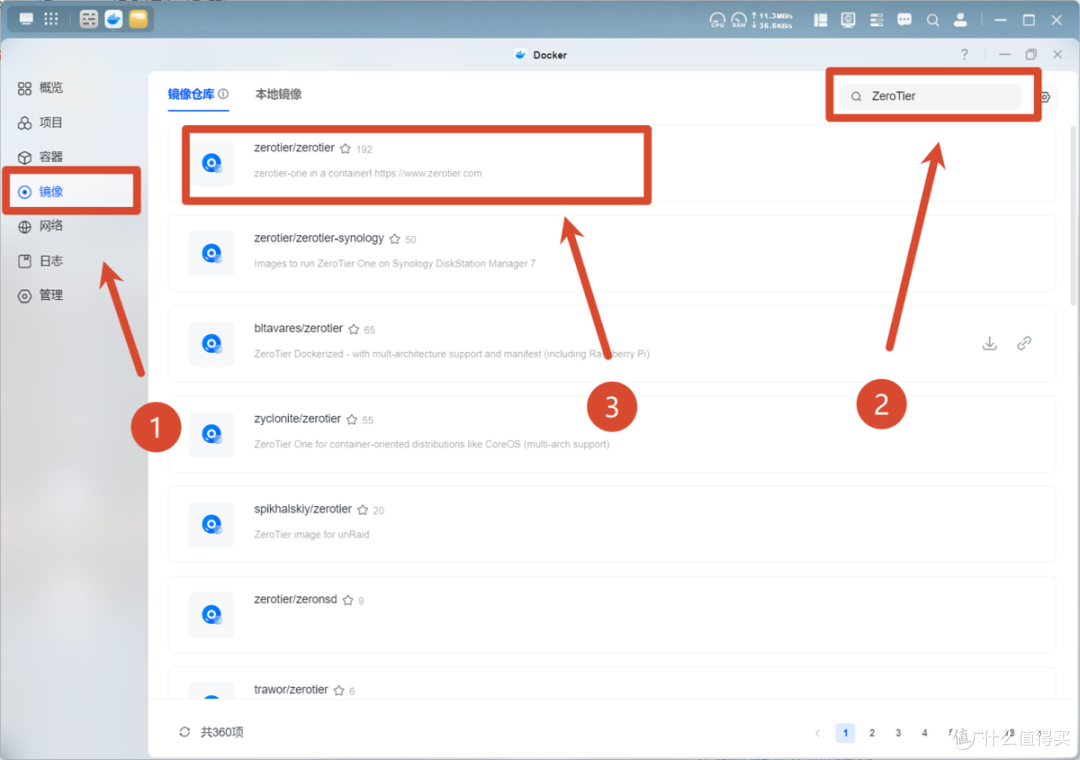Go to page 3 of results
Image resolution: width=1080 pixels, height=760 pixels.
click(898, 732)
